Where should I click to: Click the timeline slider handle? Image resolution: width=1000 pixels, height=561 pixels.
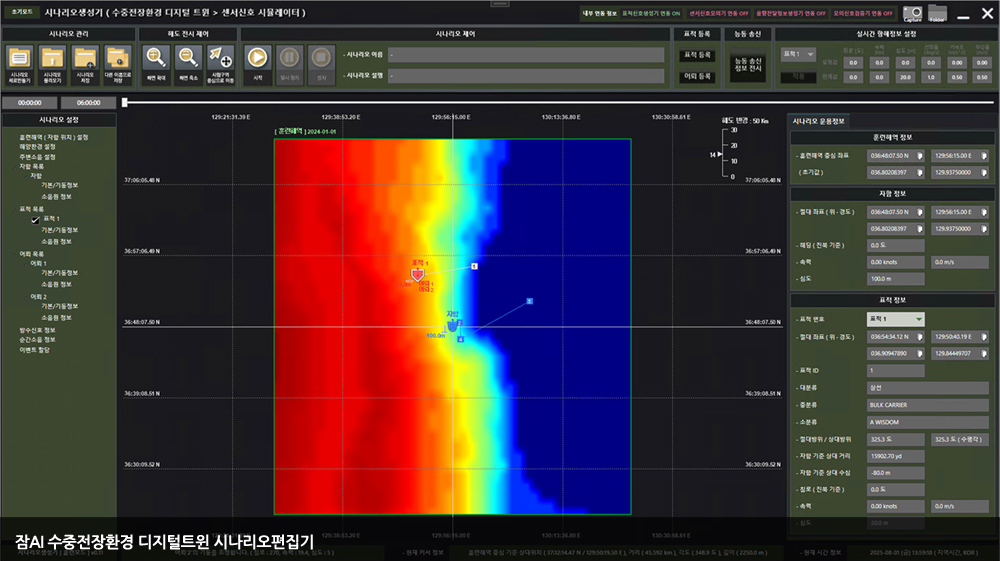click(125, 102)
